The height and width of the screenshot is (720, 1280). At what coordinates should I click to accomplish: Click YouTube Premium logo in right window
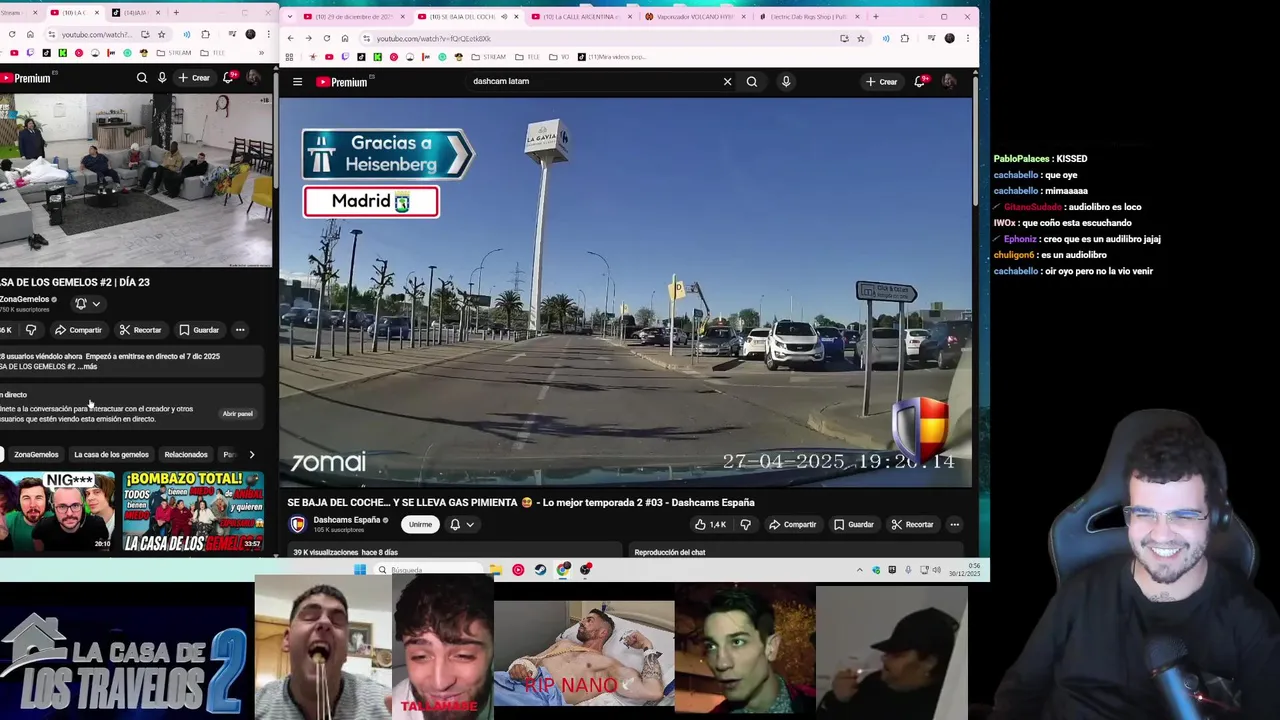[x=342, y=82]
